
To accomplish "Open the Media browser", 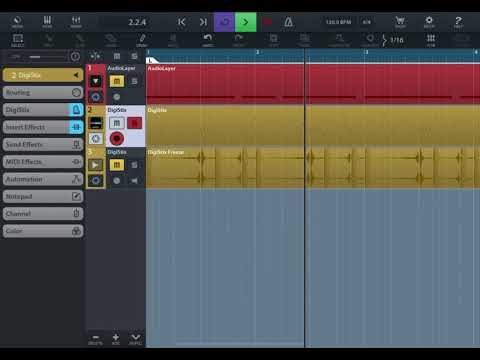I will [17, 22].
